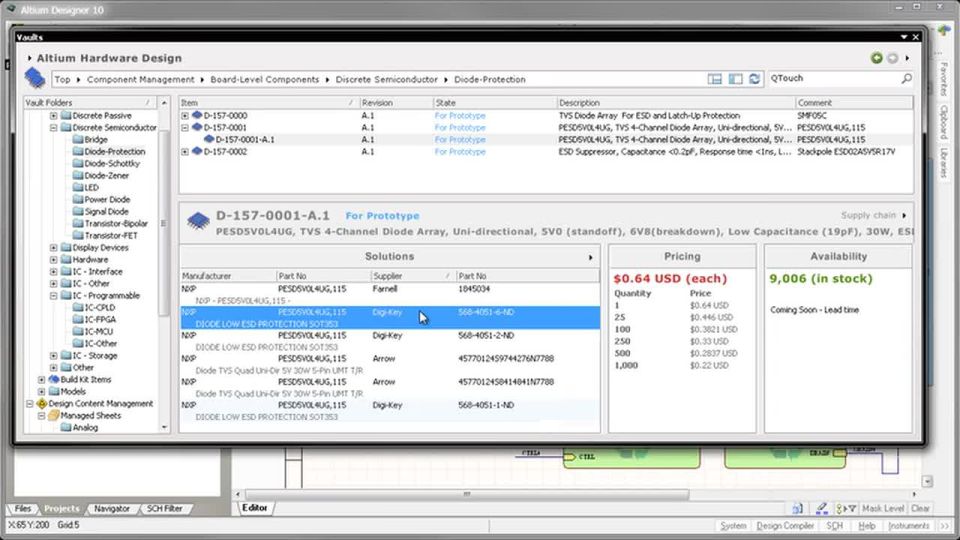Click the Design Content Management icon
The image size is (960, 540).
(42, 403)
